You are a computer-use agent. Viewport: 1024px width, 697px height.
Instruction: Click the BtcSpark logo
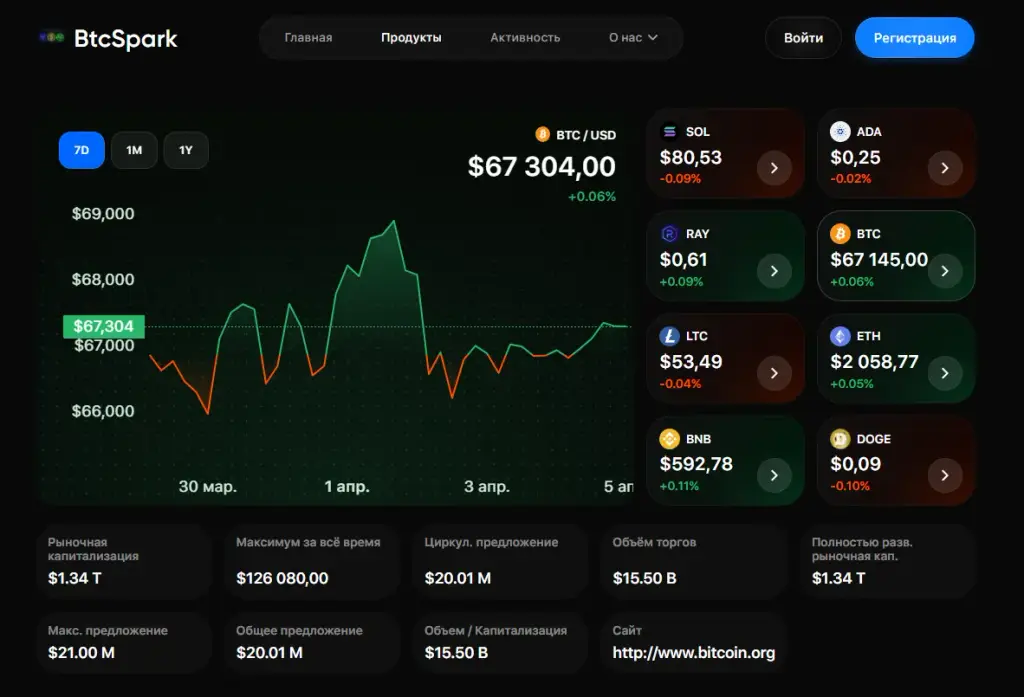(108, 39)
